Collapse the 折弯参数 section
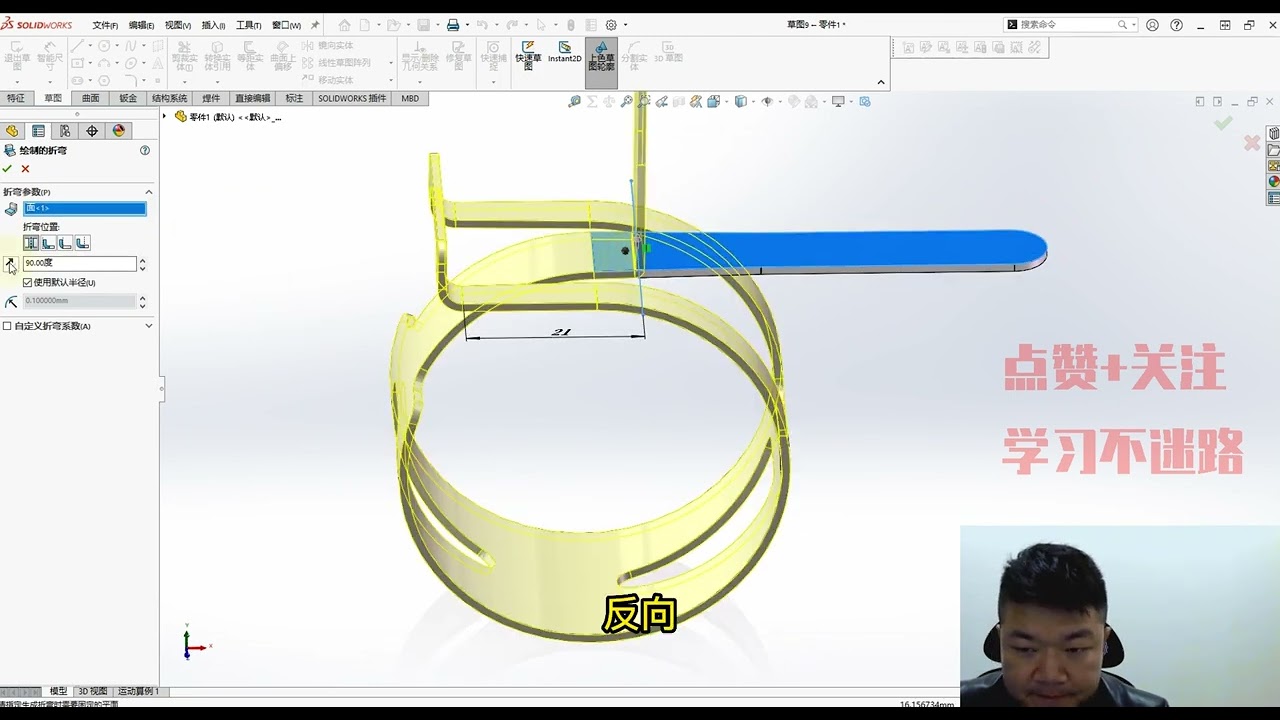 pos(149,192)
